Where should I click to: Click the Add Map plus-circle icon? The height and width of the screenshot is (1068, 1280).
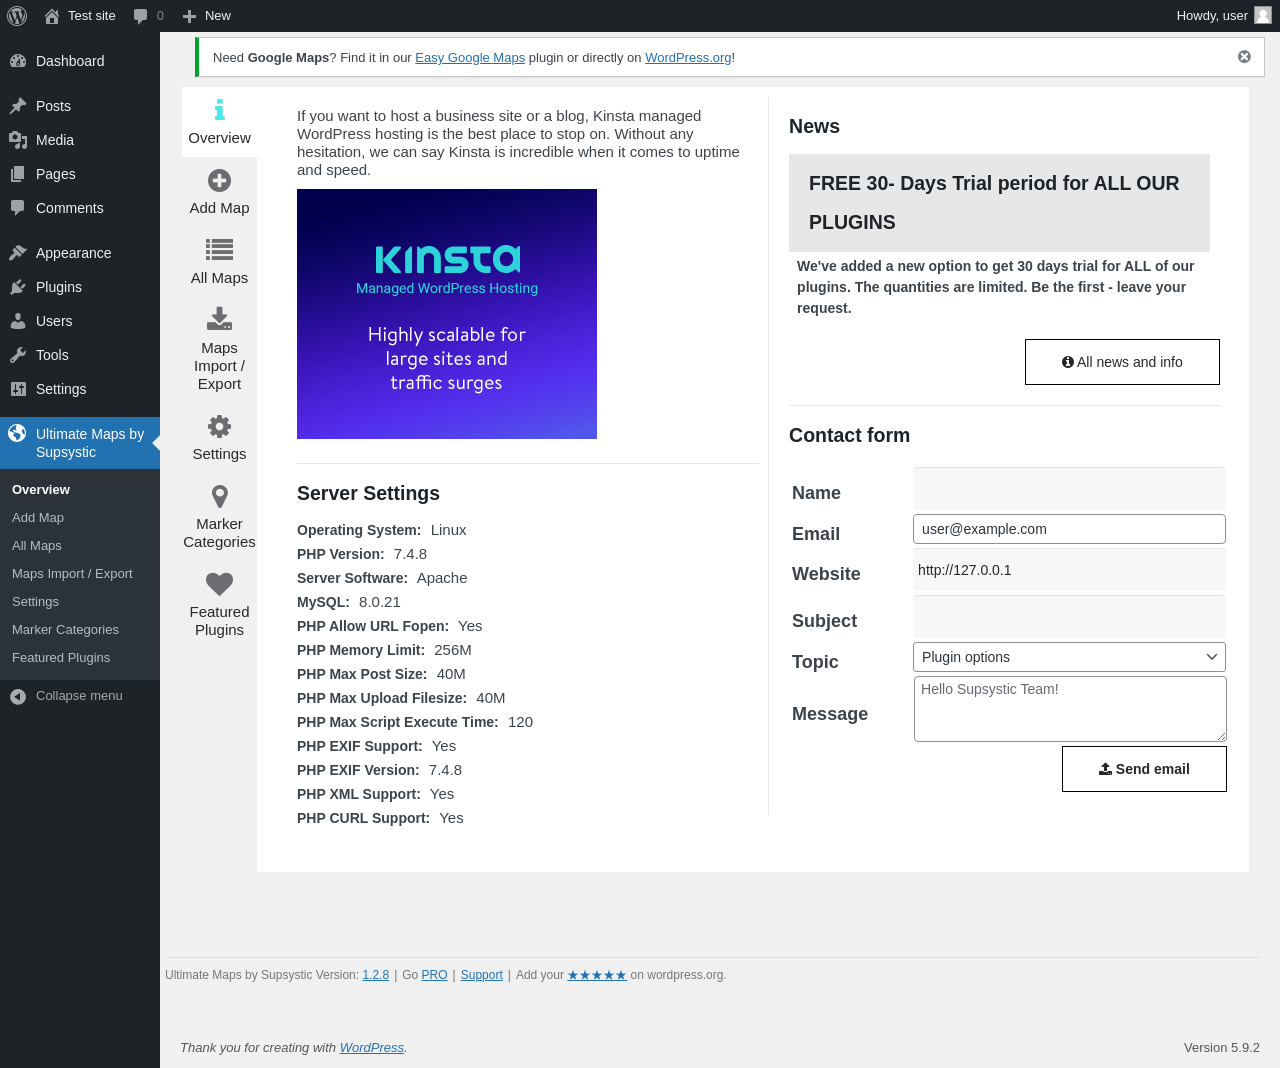point(220,180)
